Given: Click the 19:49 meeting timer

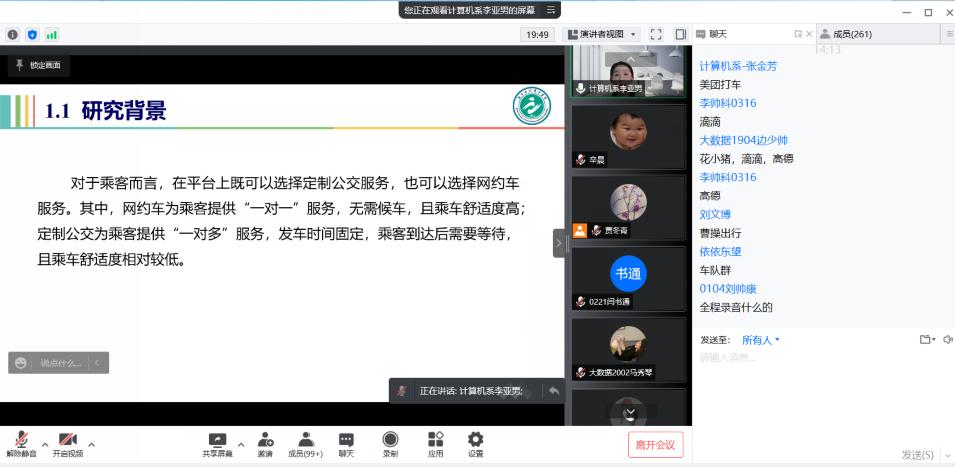Looking at the screenshot, I should [537, 35].
